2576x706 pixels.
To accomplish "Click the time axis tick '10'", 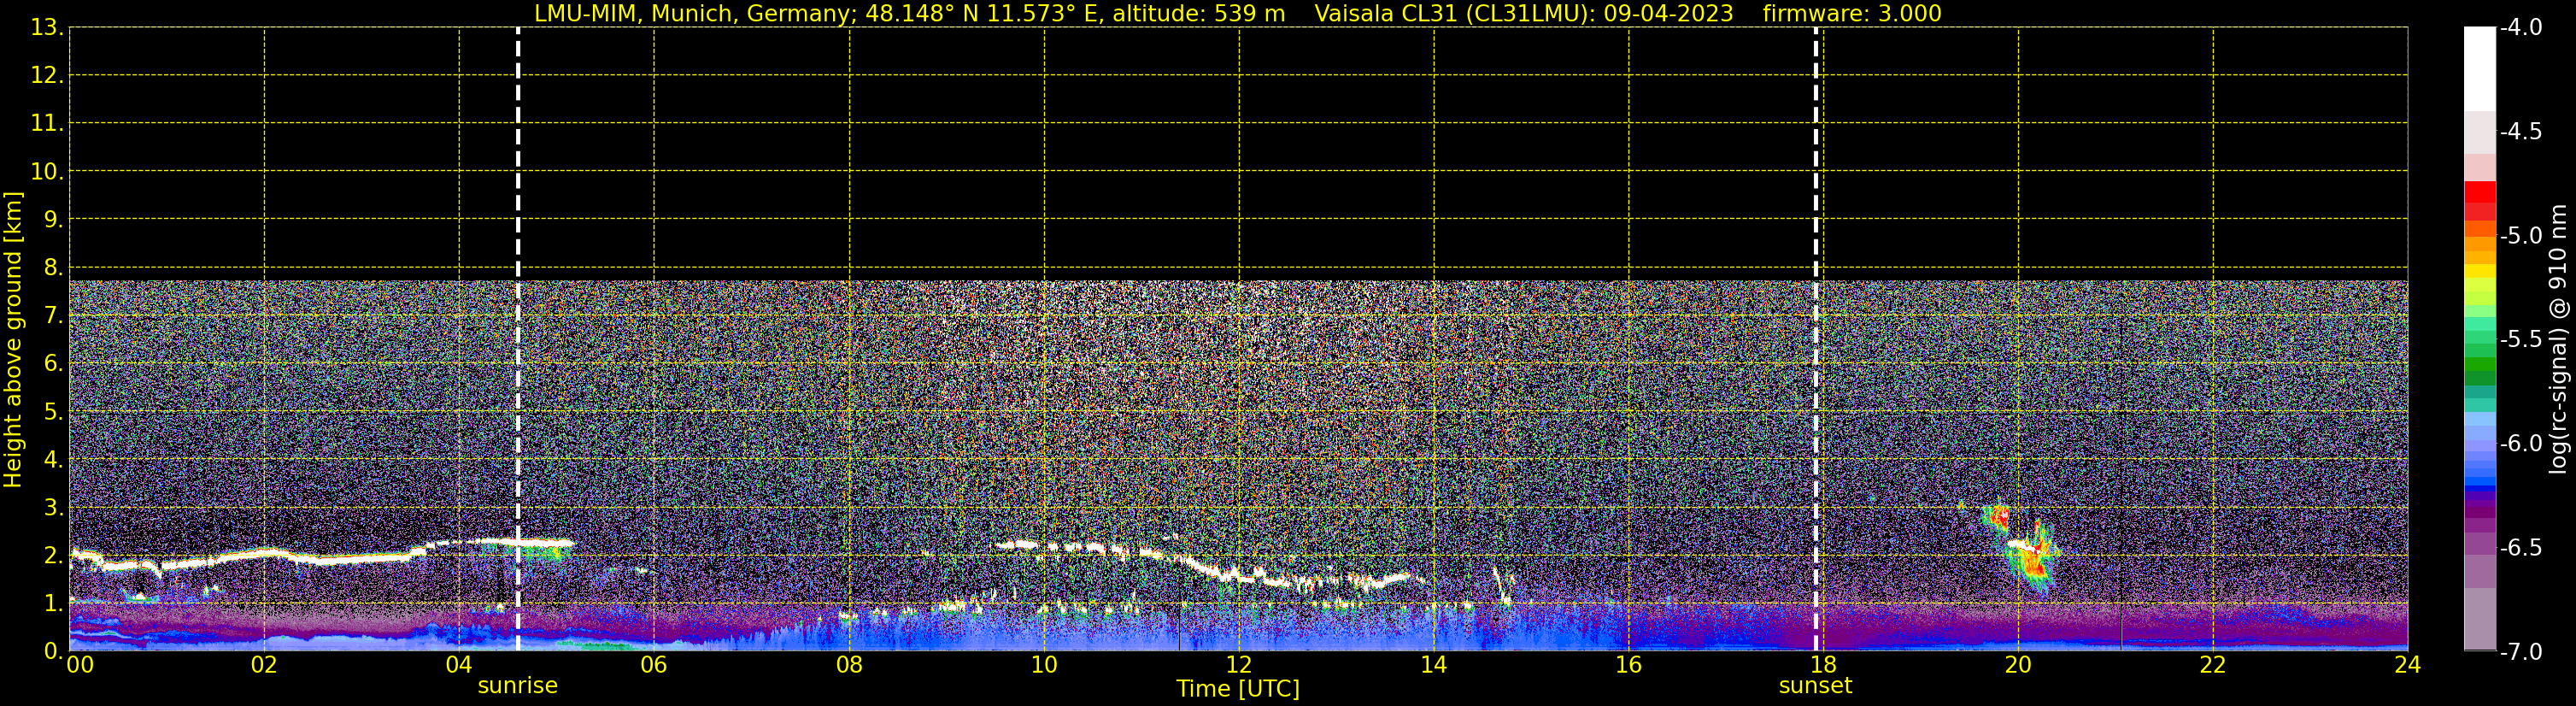I will pyautogui.click(x=1044, y=665).
